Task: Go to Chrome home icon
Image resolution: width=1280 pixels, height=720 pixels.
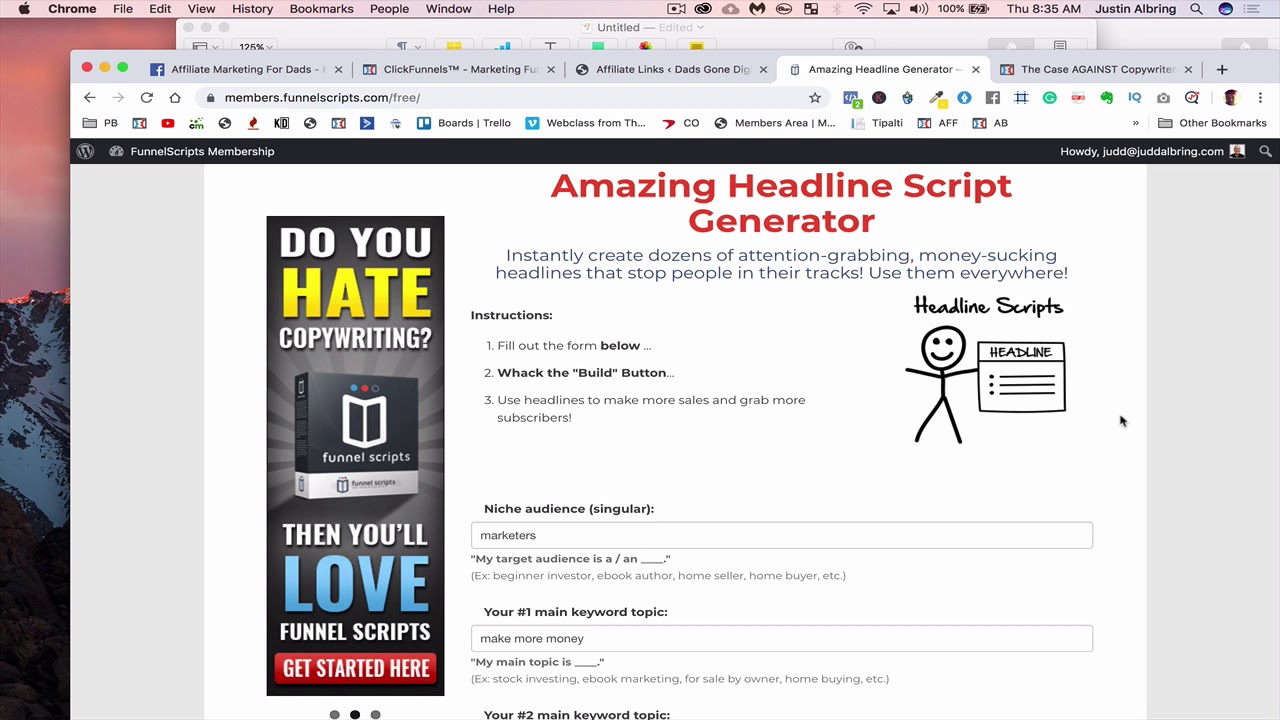Action: [175, 98]
